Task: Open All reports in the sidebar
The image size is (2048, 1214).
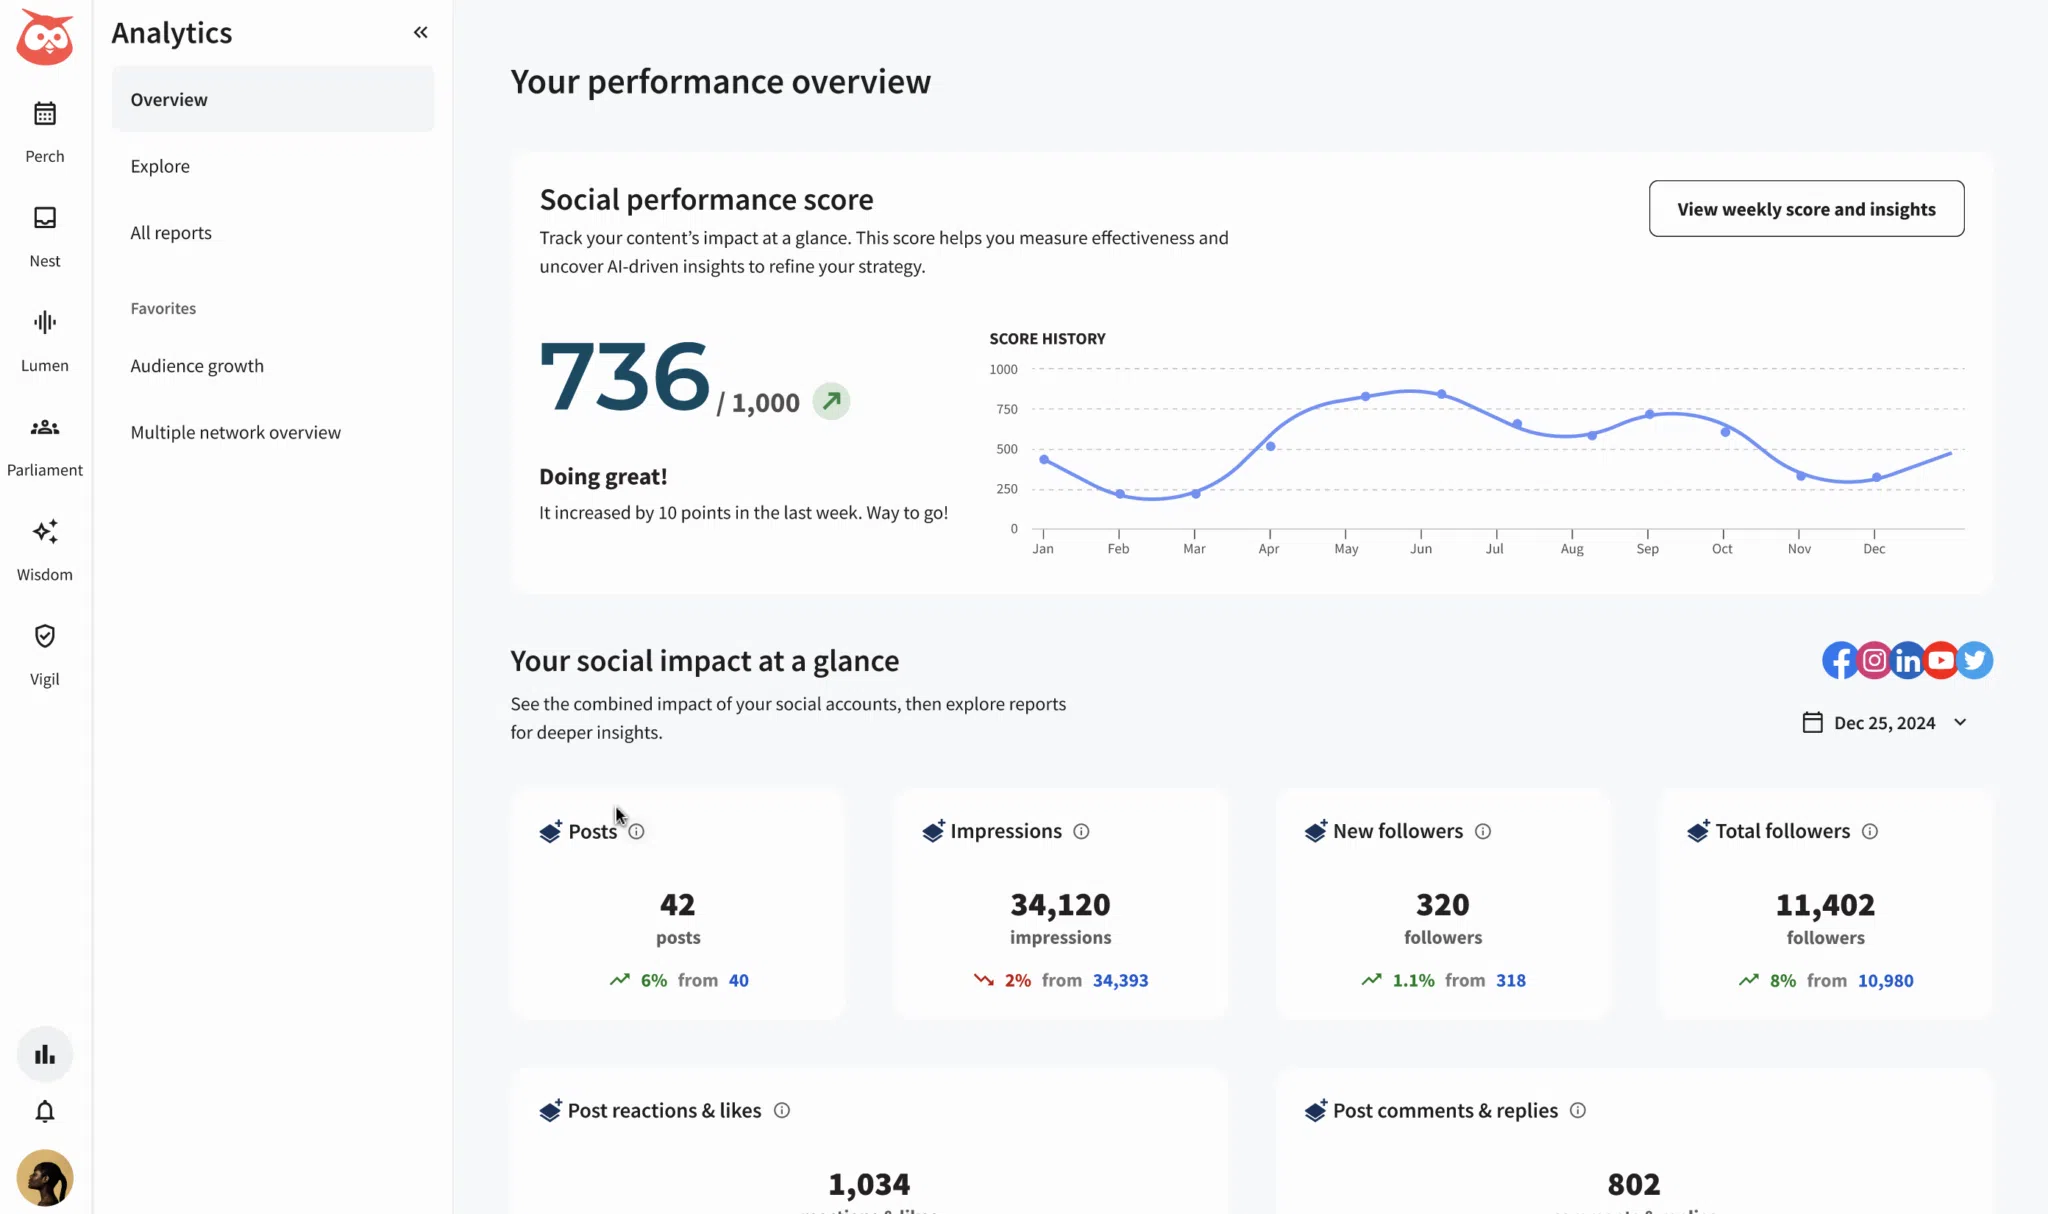Action: pyautogui.click(x=171, y=233)
